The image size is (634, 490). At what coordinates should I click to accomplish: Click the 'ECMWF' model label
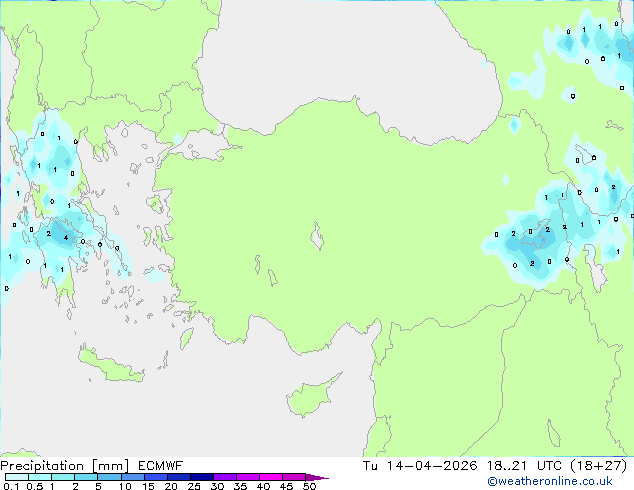click(x=161, y=466)
